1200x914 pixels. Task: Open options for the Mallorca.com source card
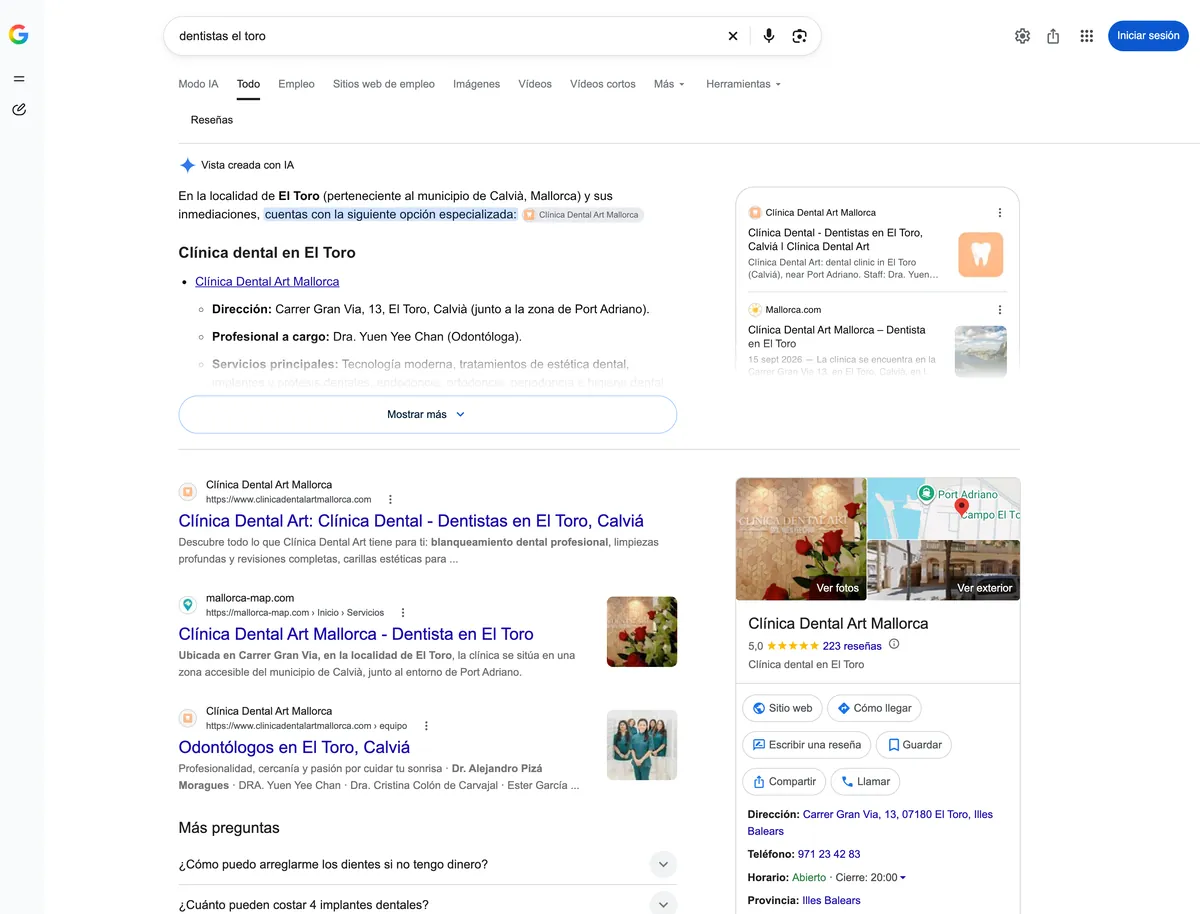pyautogui.click(x=999, y=310)
